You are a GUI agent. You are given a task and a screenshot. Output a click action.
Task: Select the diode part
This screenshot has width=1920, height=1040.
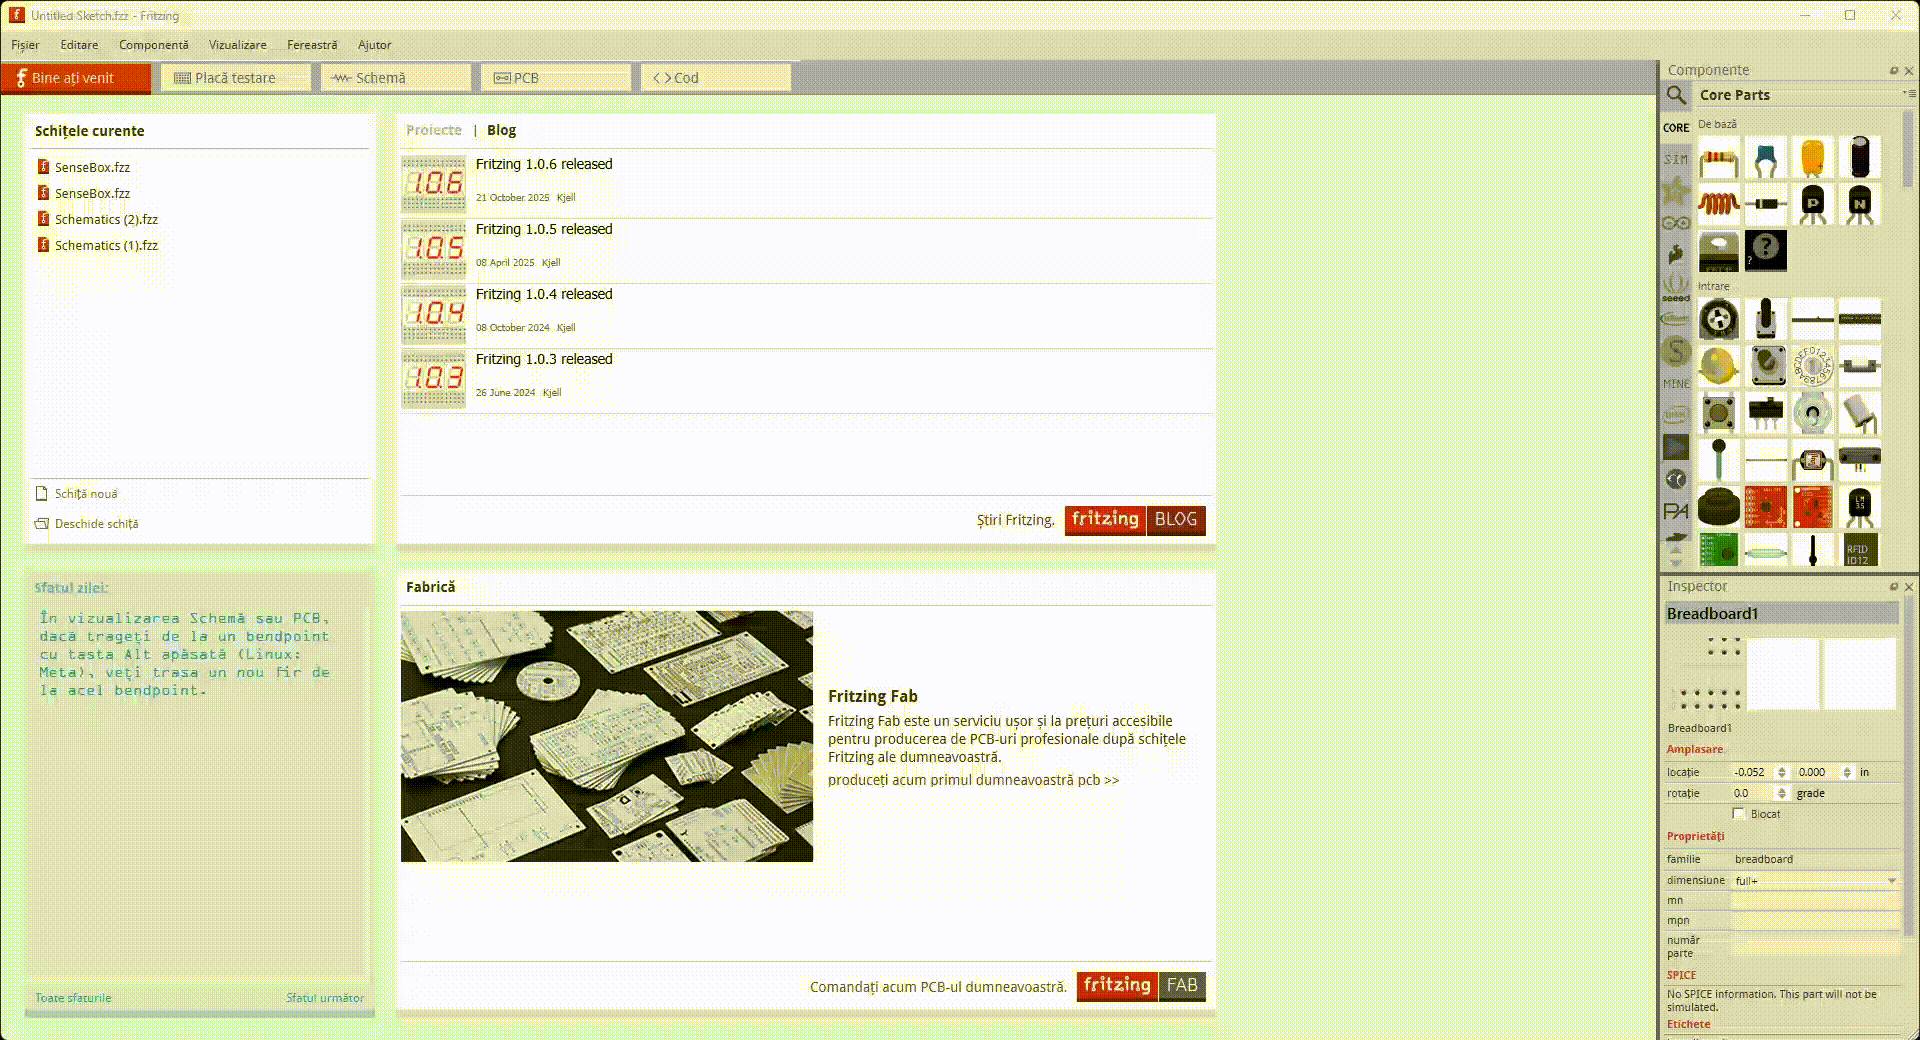(x=1765, y=204)
